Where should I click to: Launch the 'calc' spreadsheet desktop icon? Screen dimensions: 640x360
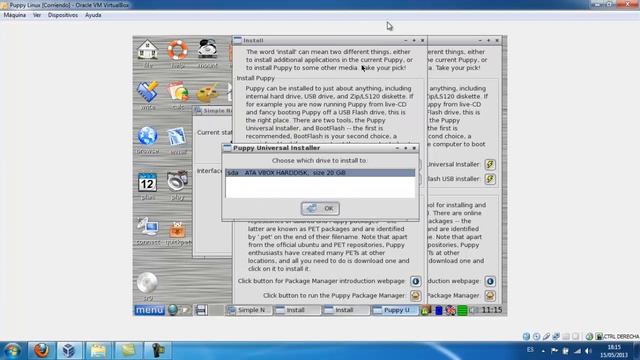(178, 92)
